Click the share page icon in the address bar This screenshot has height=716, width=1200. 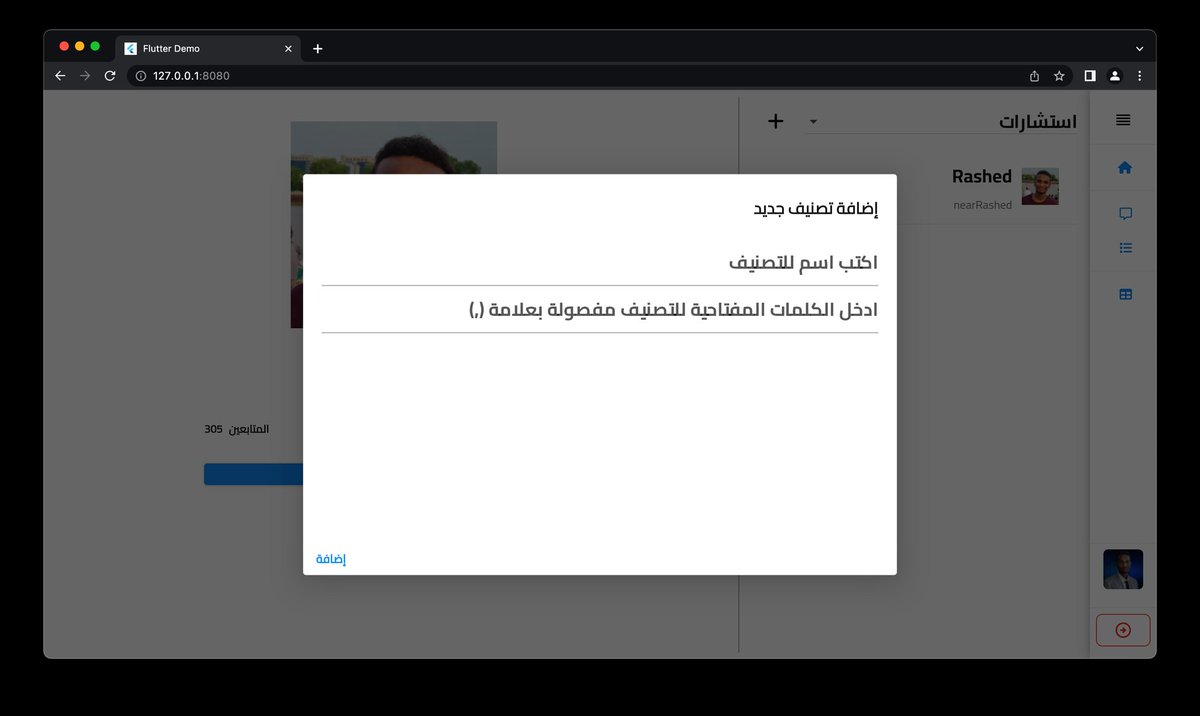1034,76
